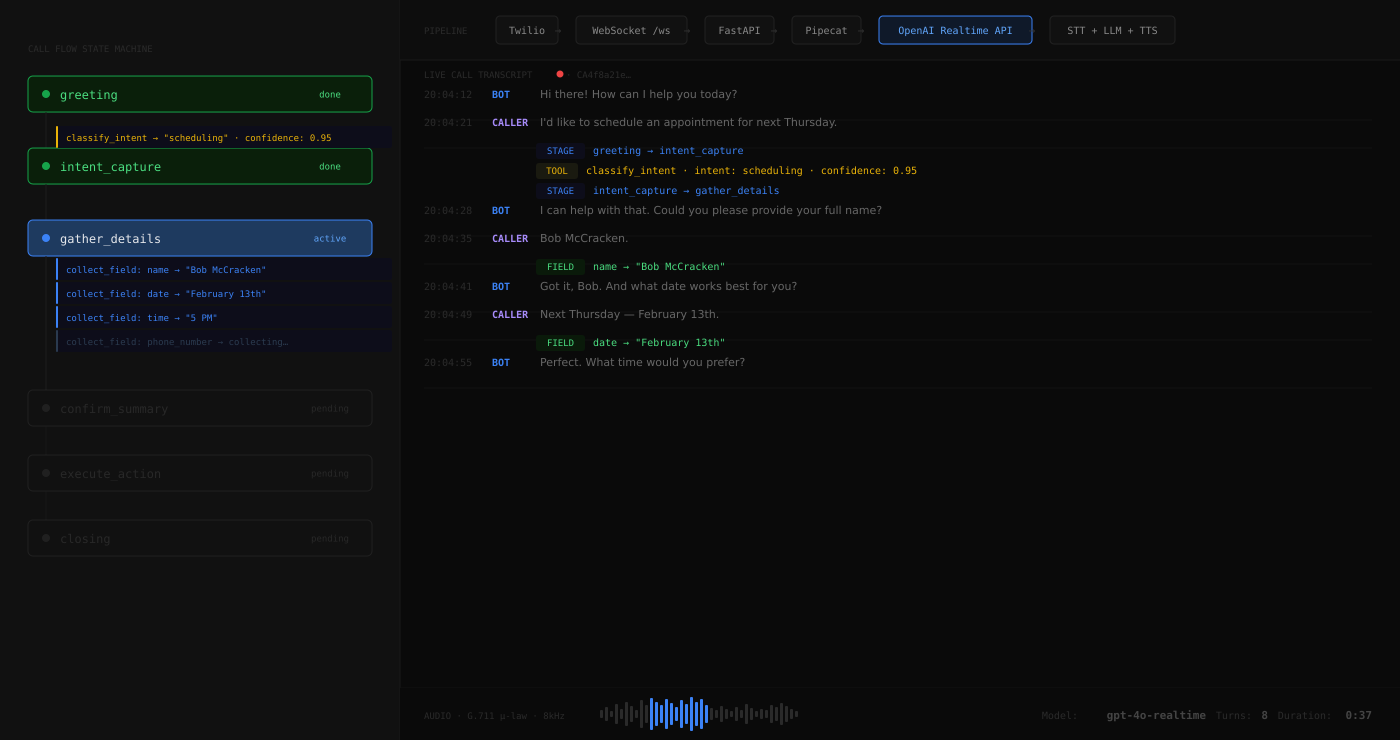Select the Twilio pipeline node

pos(527,30)
